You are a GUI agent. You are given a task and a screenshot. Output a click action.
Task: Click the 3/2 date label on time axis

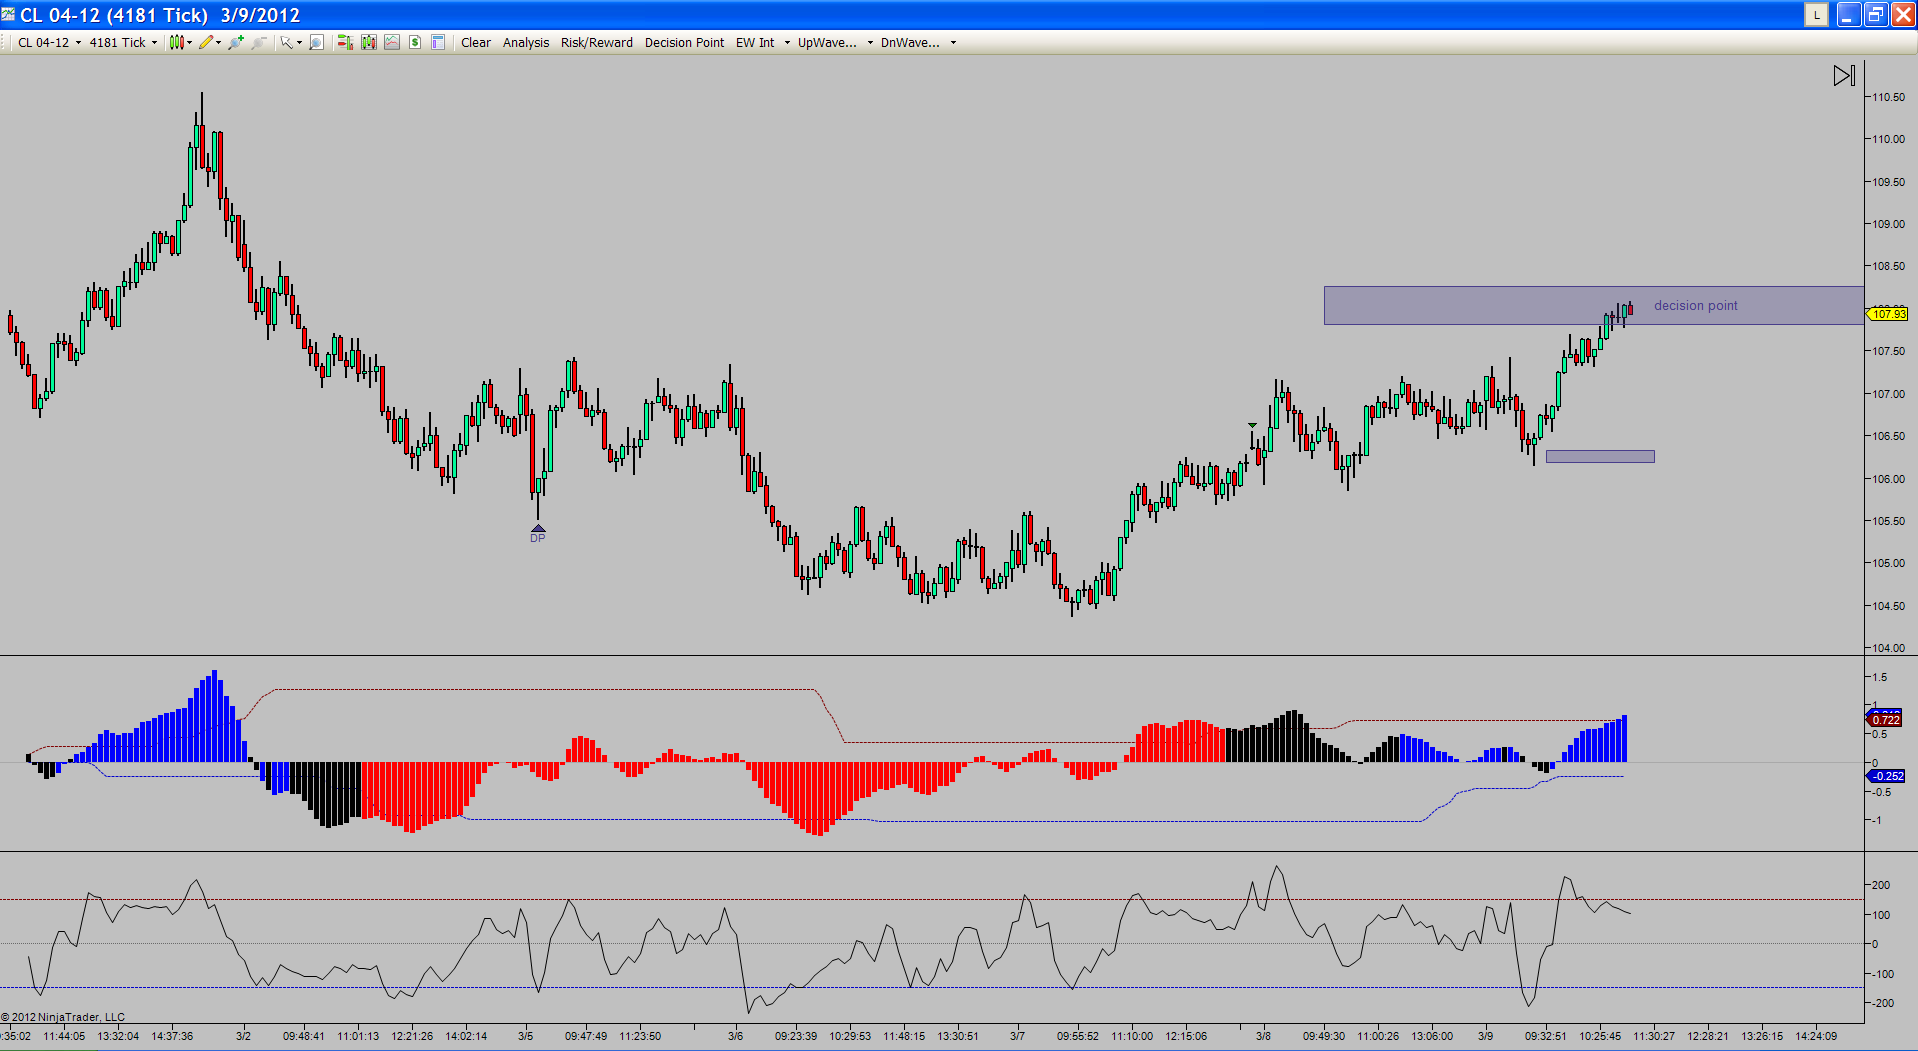243,1036
